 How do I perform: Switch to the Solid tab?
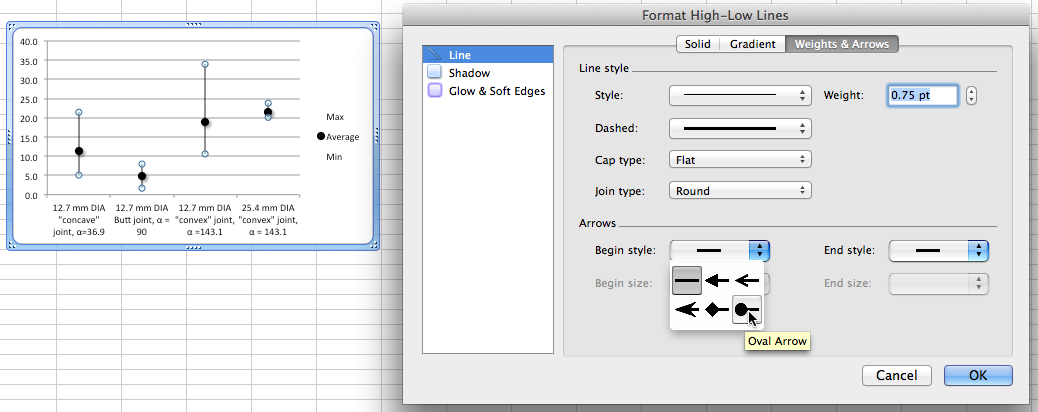pyautogui.click(x=698, y=44)
